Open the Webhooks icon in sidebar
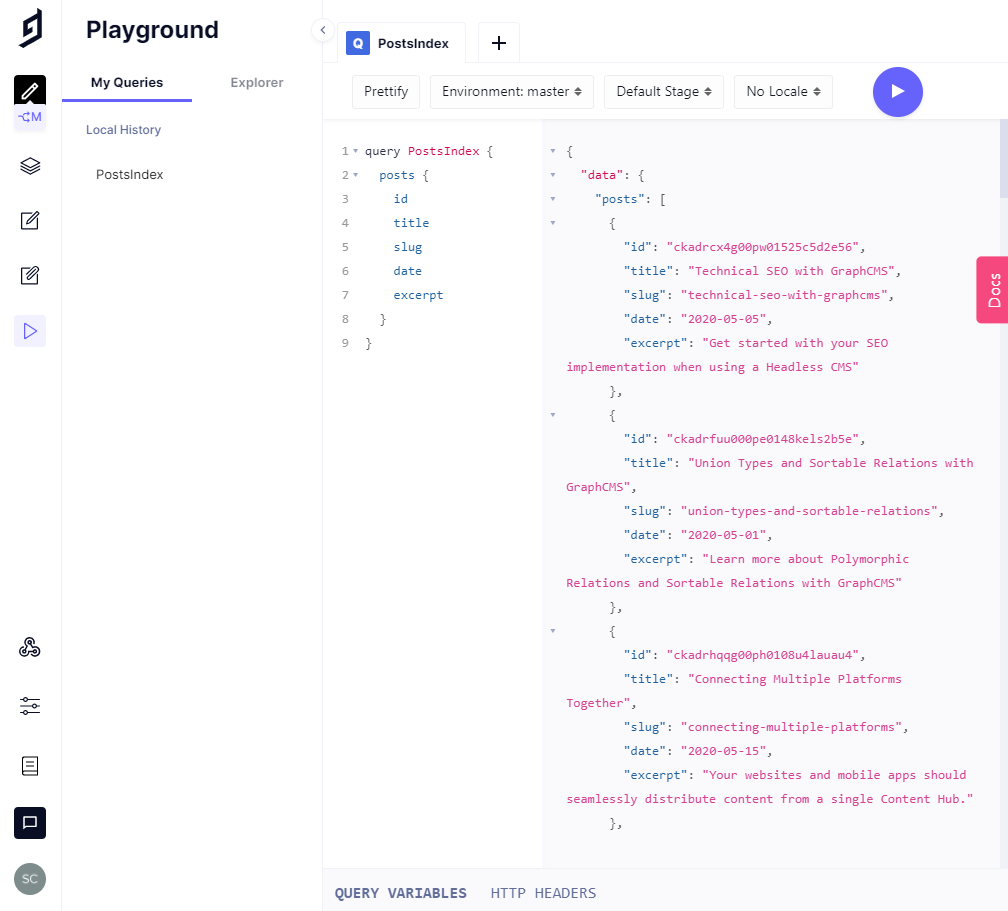 (29, 647)
